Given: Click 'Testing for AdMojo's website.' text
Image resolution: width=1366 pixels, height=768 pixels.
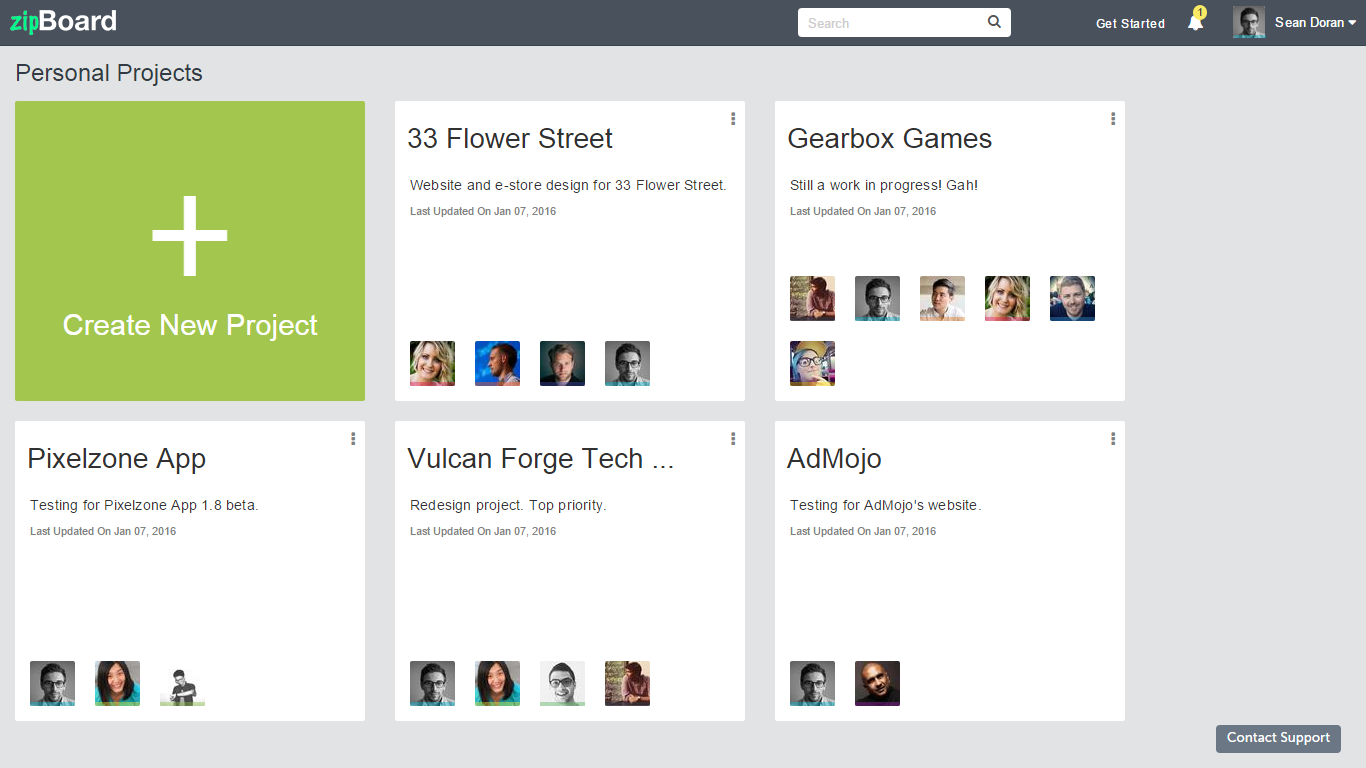Looking at the screenshot, I should click(x=886, y=505).
